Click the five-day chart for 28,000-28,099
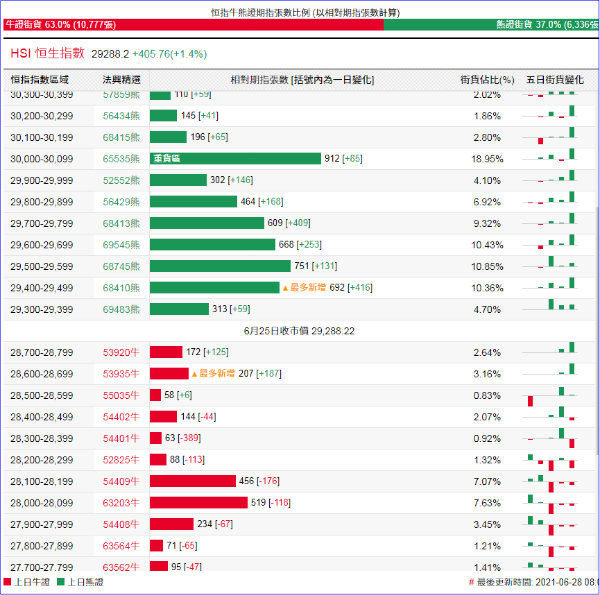 [x=550, y=504]
